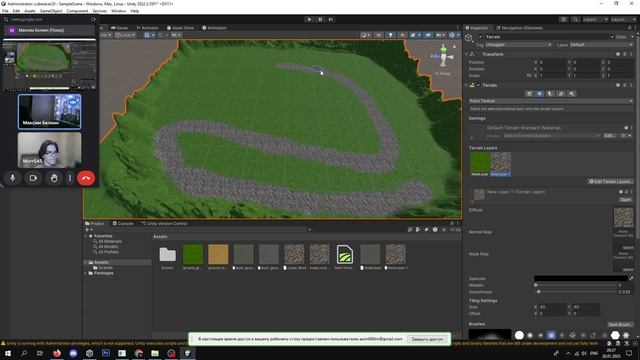Adjust the Smoothness slider

click(x=576, y=292)
